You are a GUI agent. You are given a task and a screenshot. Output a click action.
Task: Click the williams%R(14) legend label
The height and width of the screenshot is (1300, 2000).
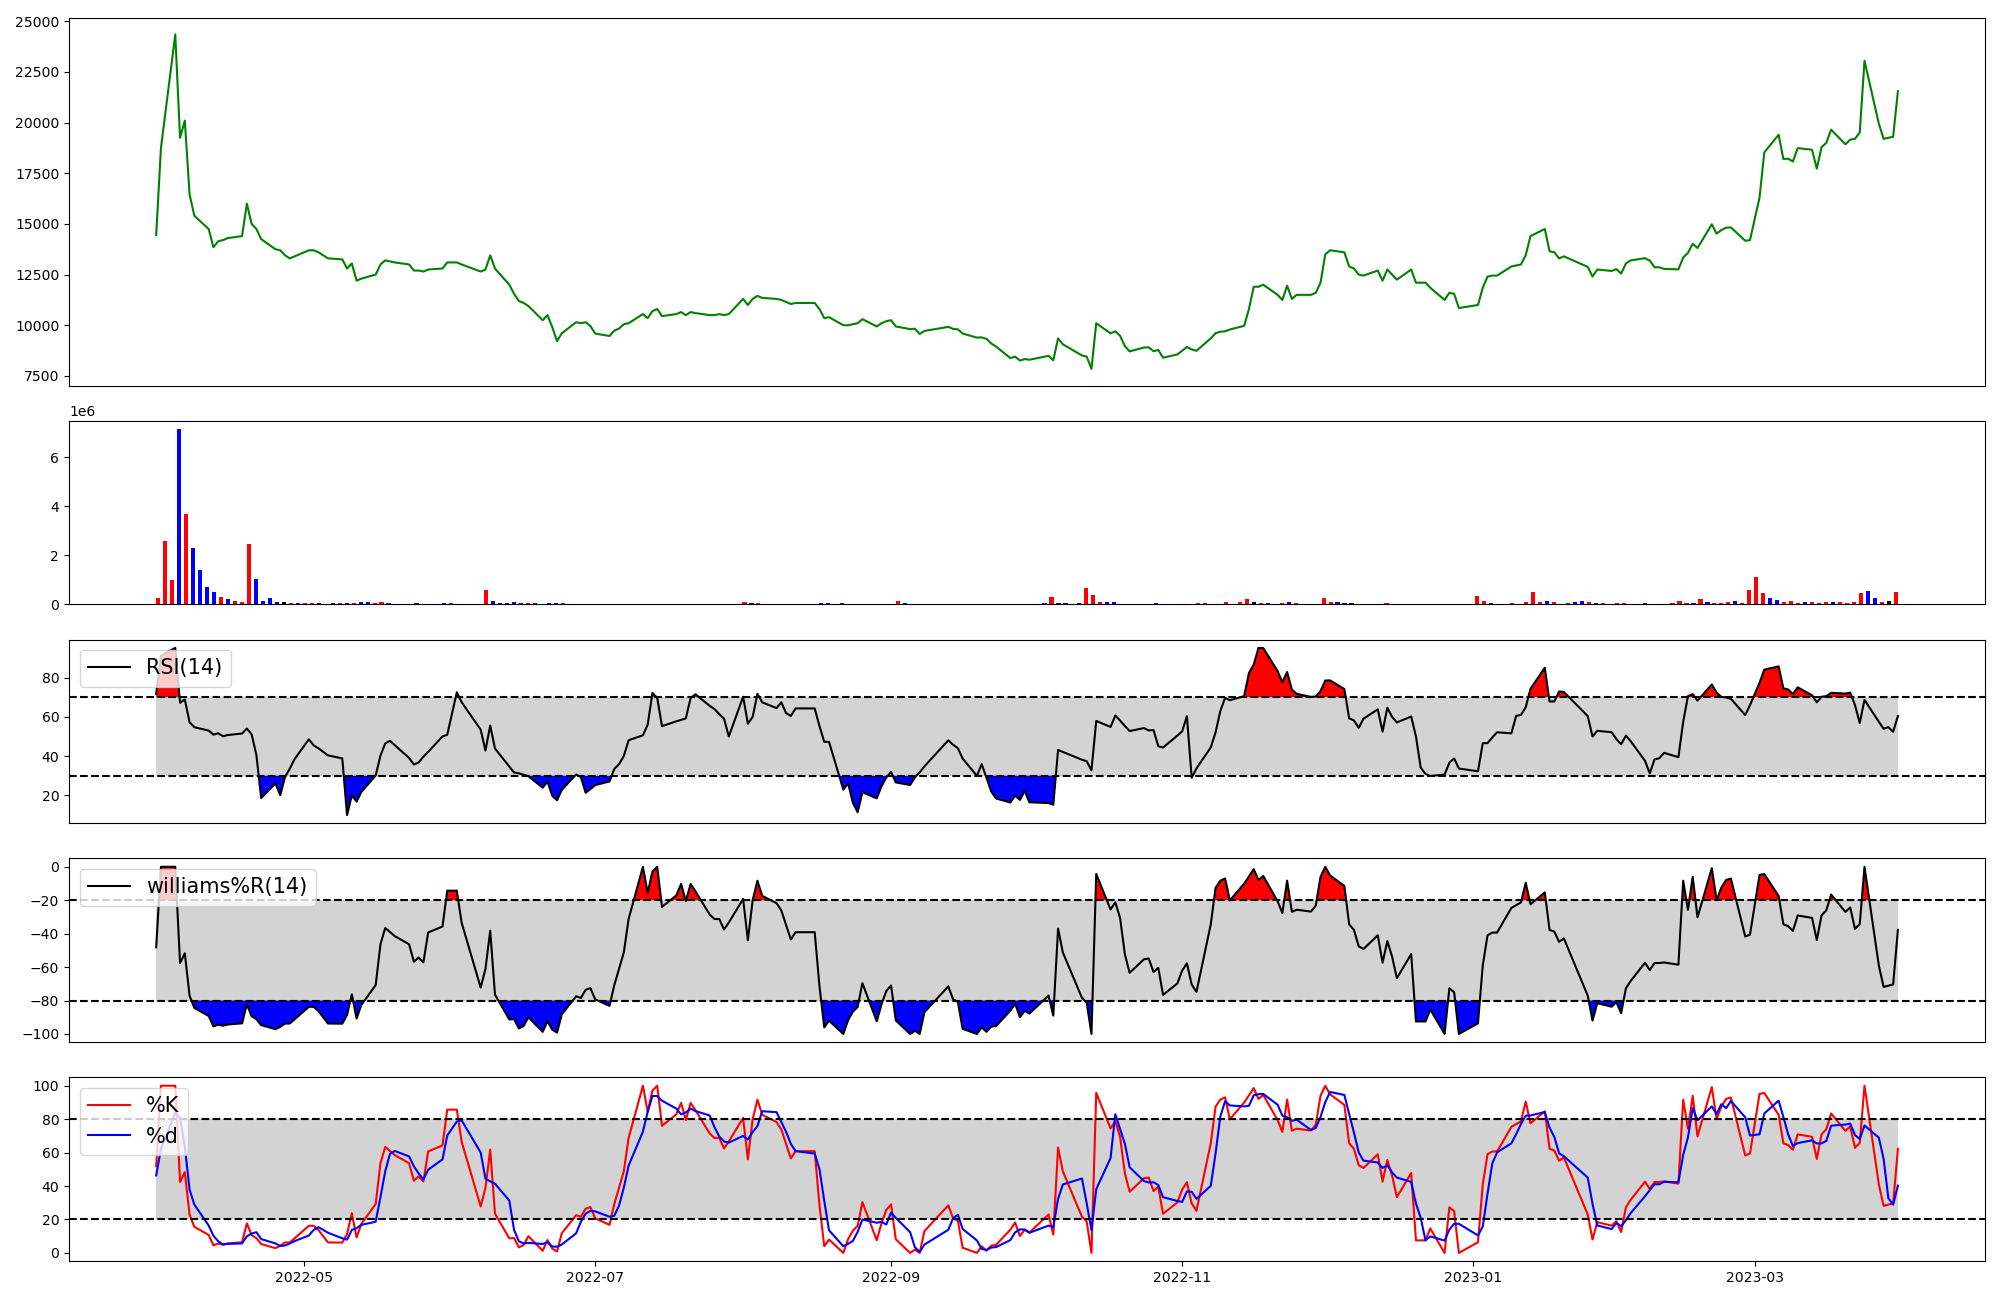pos(226,886)
